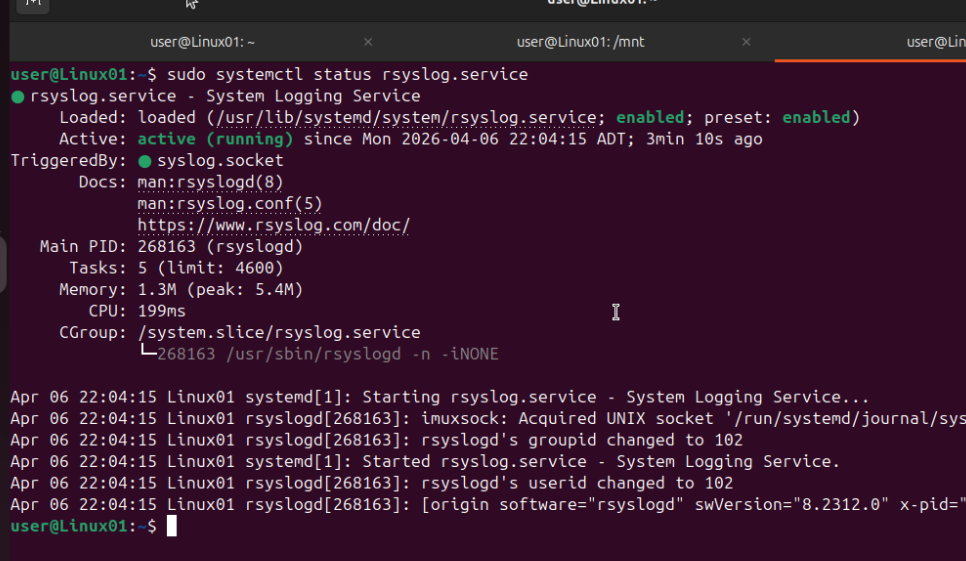The height and width of the screenshot is (561, 966).
Task: Click the bottom prompt cursor after user@Linux01:~$
Action: tap(171, 526)
